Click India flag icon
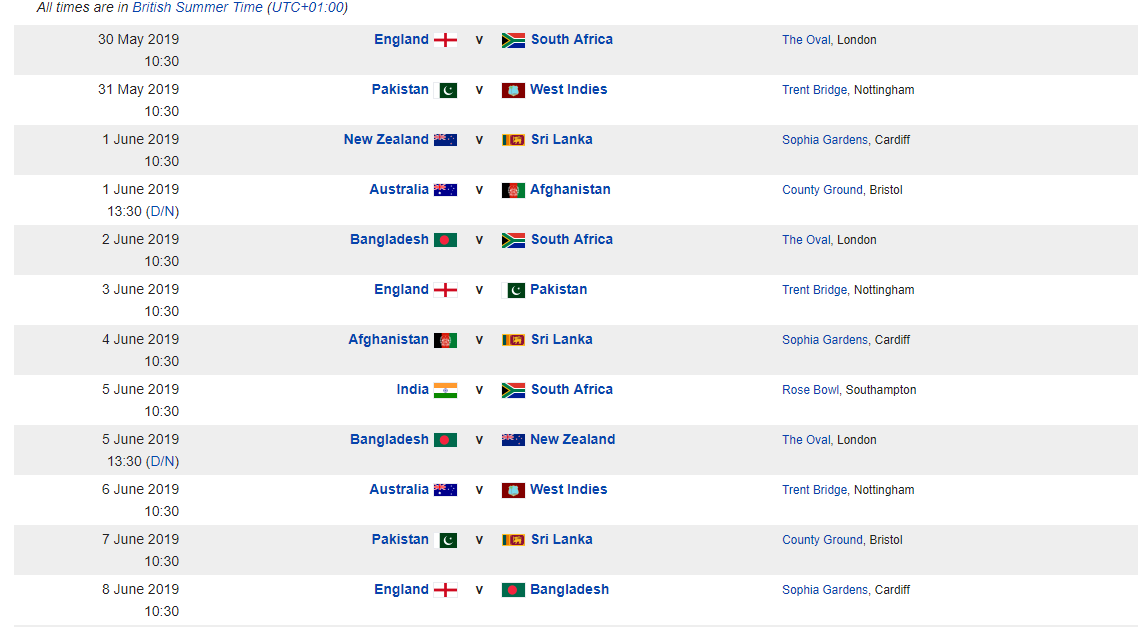Screen dimensions: 1147x627 445,390
